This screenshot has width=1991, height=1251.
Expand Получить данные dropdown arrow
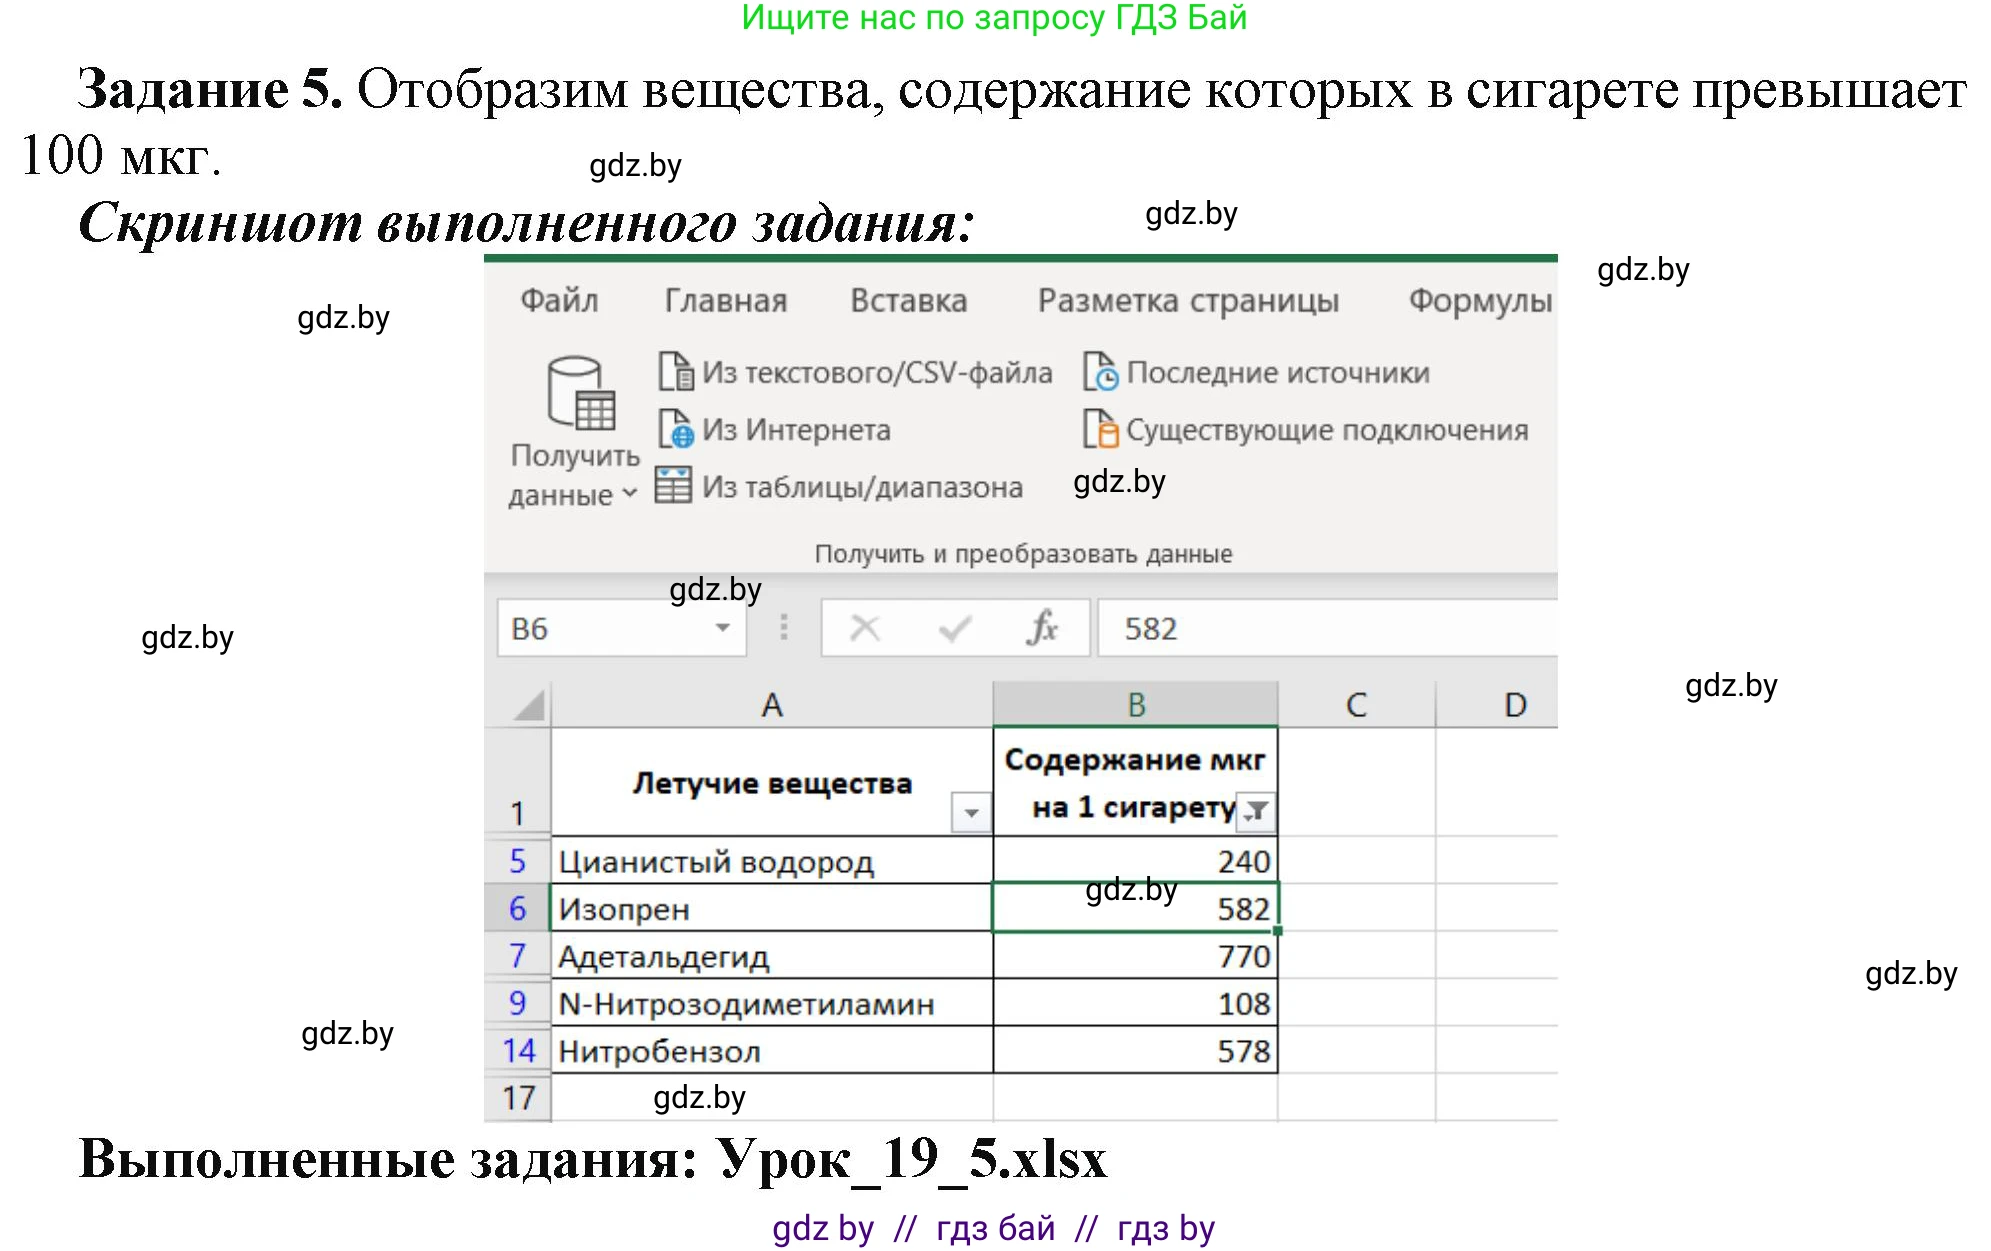[x=630, y=492]
